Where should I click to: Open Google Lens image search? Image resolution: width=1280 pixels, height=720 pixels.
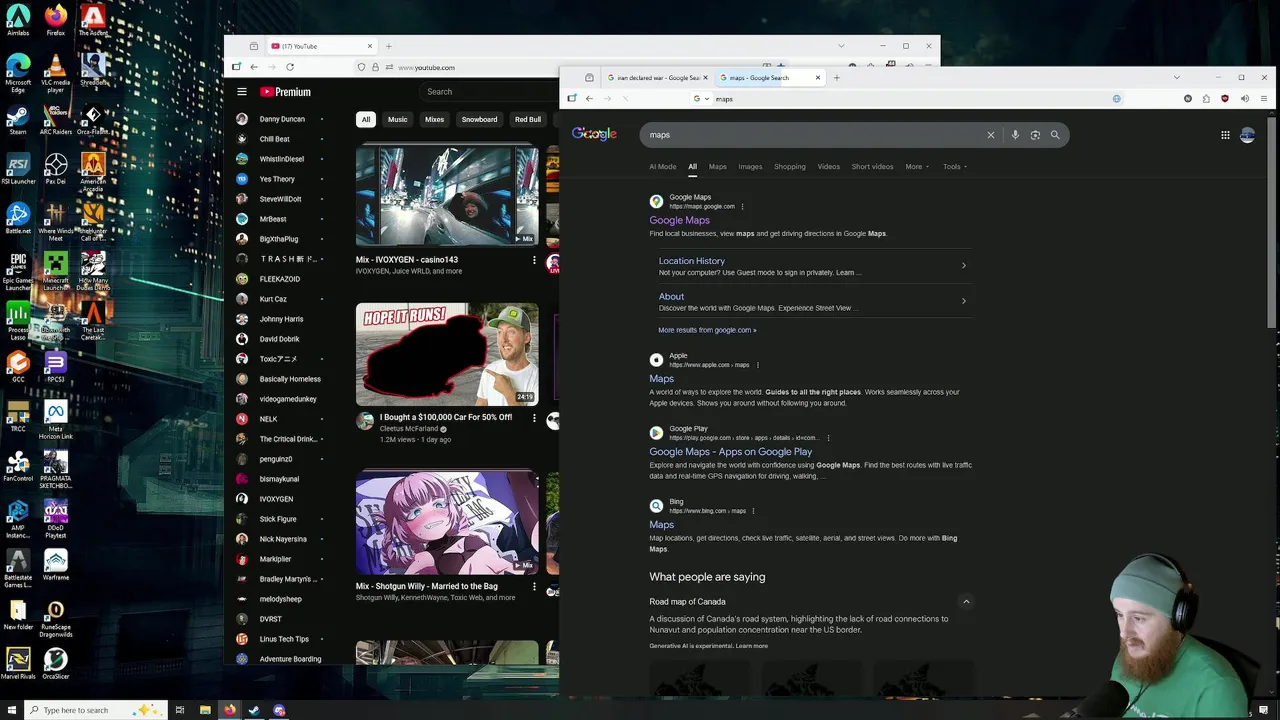point(1035,135)
